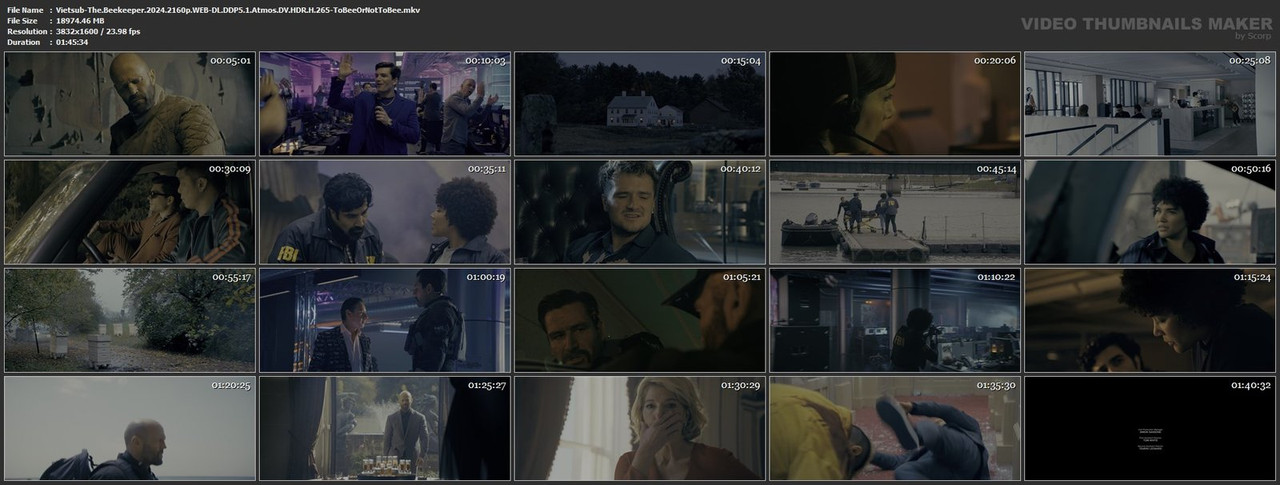The width and height of the screenshot is (1280, 485).
Task: Click the file name ending ToBeeOrNotToBee.mkv
Action: (238, 9)
